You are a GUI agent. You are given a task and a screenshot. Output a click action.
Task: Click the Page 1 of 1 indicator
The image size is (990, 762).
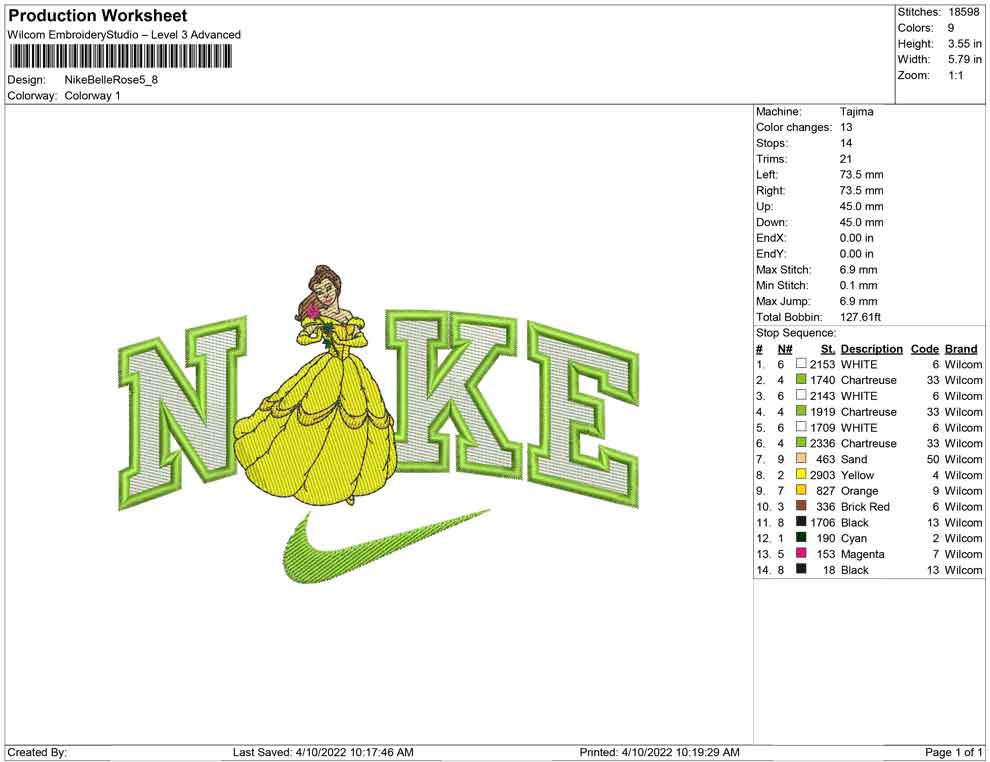[x=953, y=752]
